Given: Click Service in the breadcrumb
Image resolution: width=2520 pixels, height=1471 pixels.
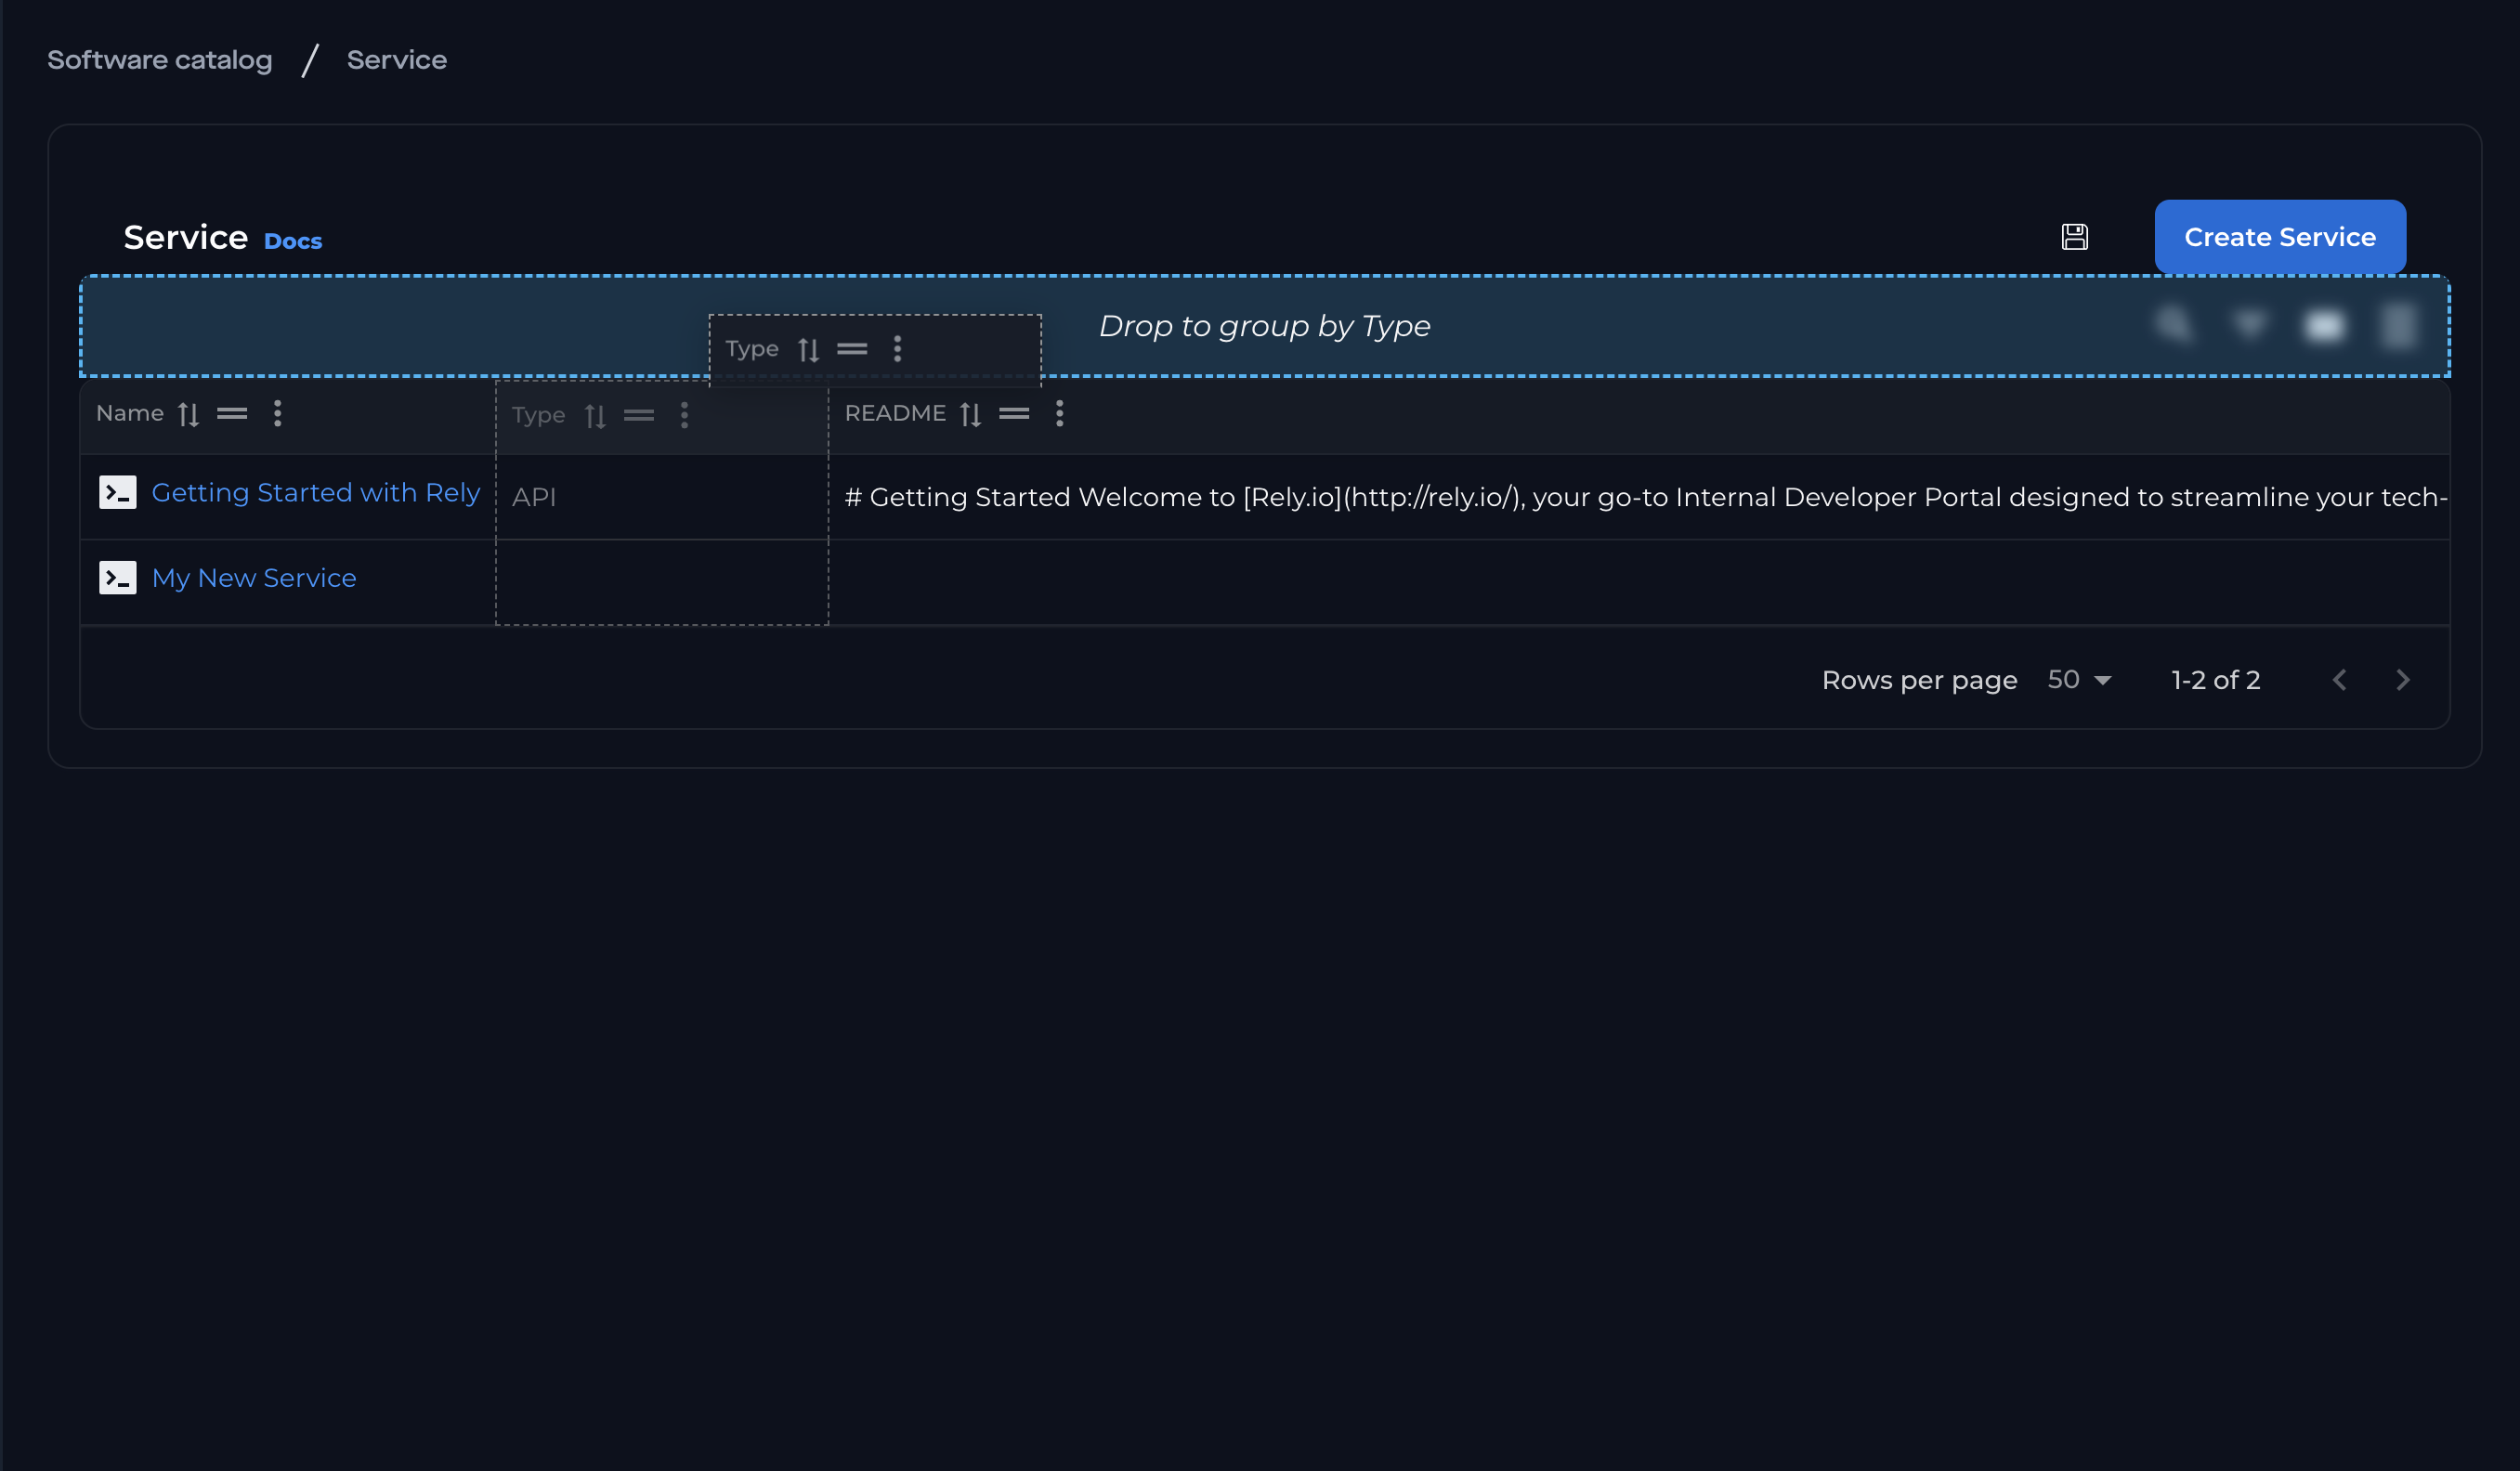Looking at the screenshot, I should [396, 60].
